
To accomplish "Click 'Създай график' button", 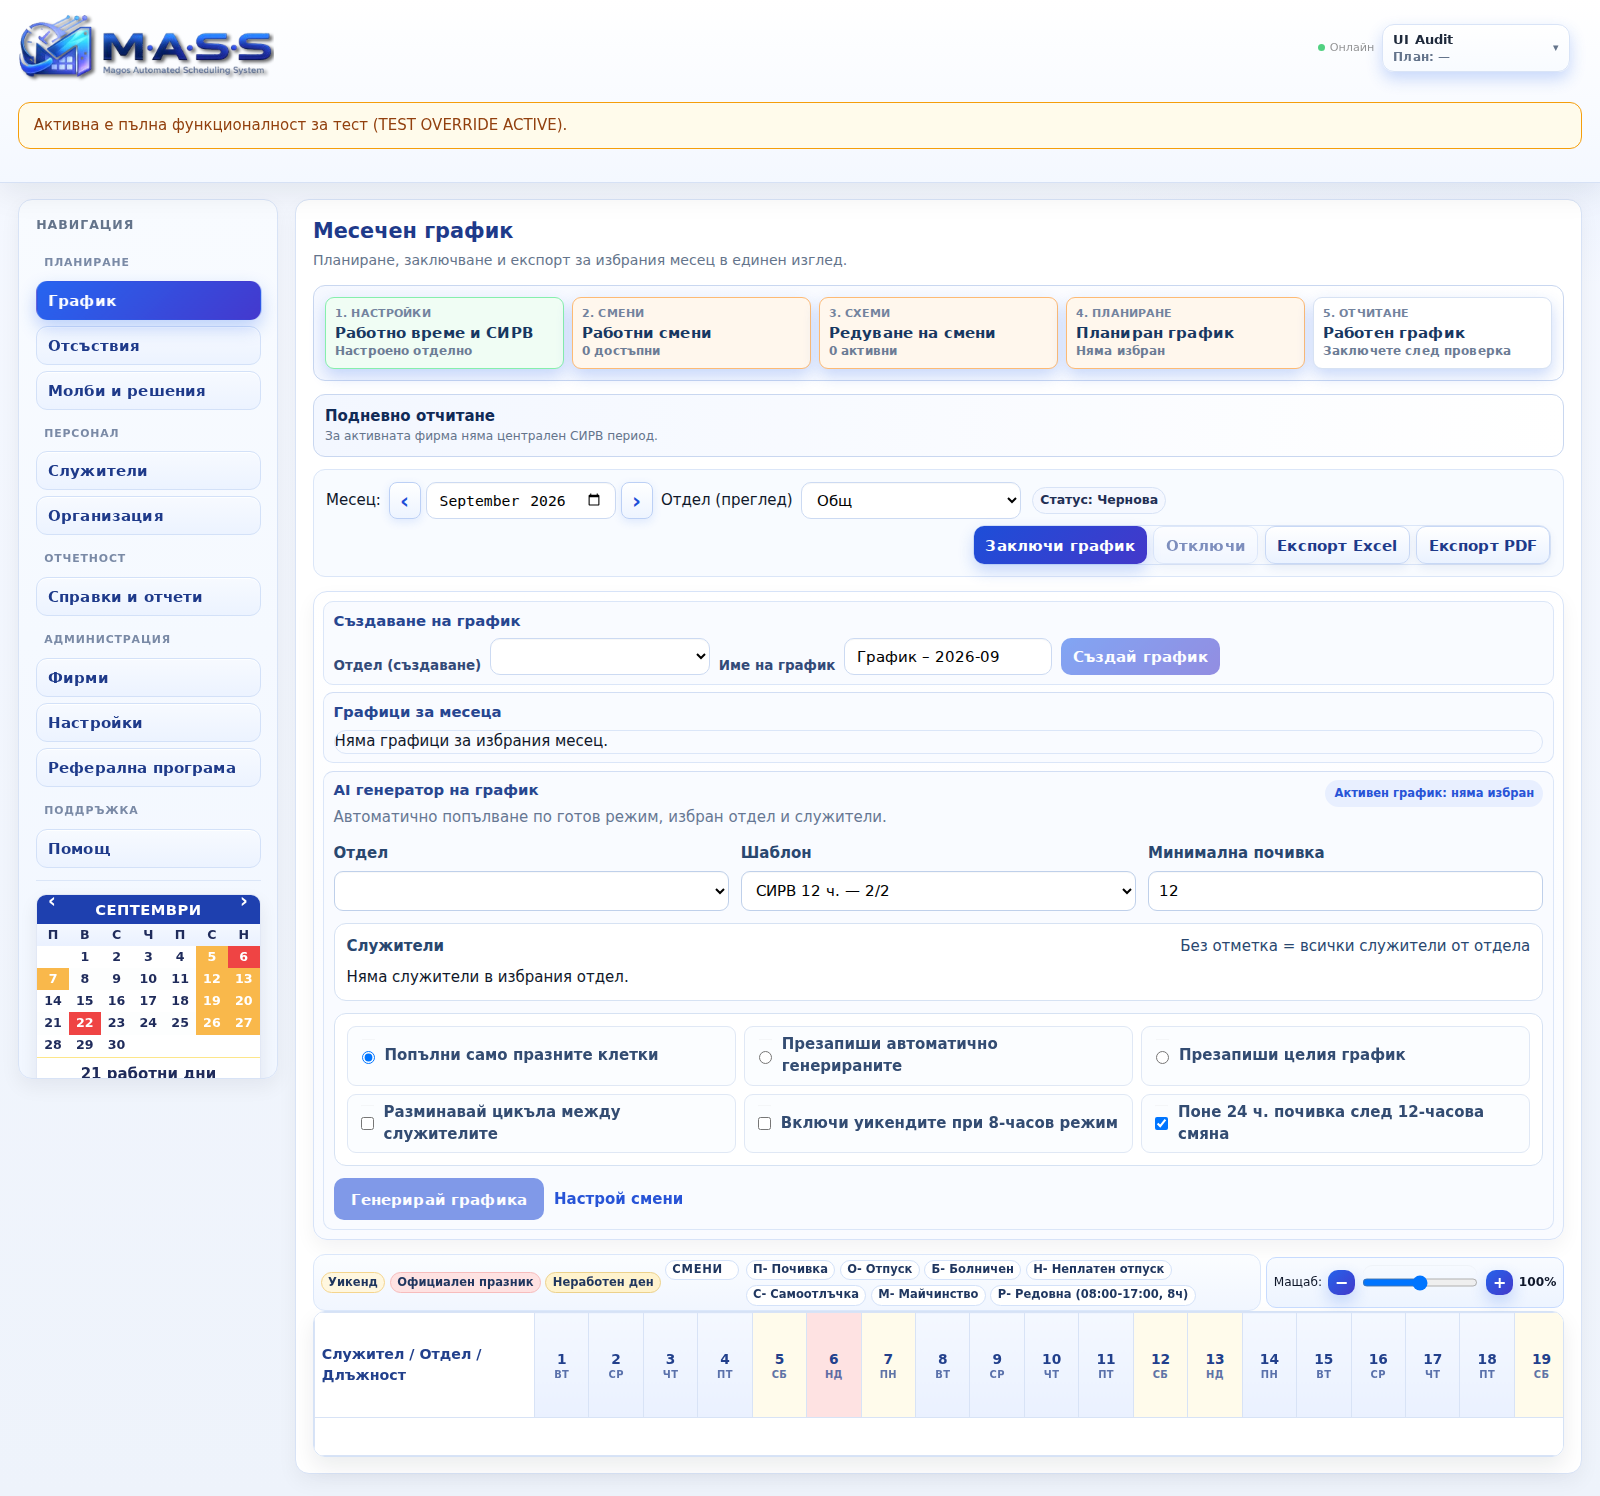I will point(1140,657).
